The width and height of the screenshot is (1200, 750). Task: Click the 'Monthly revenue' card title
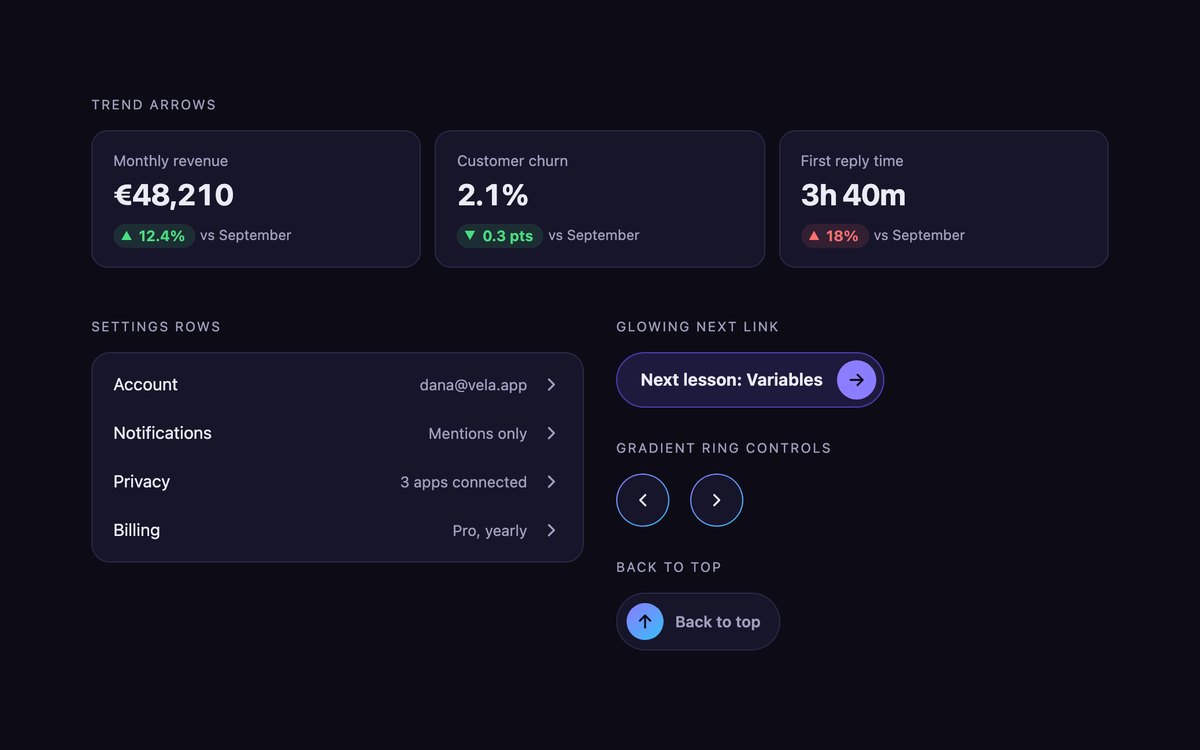170,161
